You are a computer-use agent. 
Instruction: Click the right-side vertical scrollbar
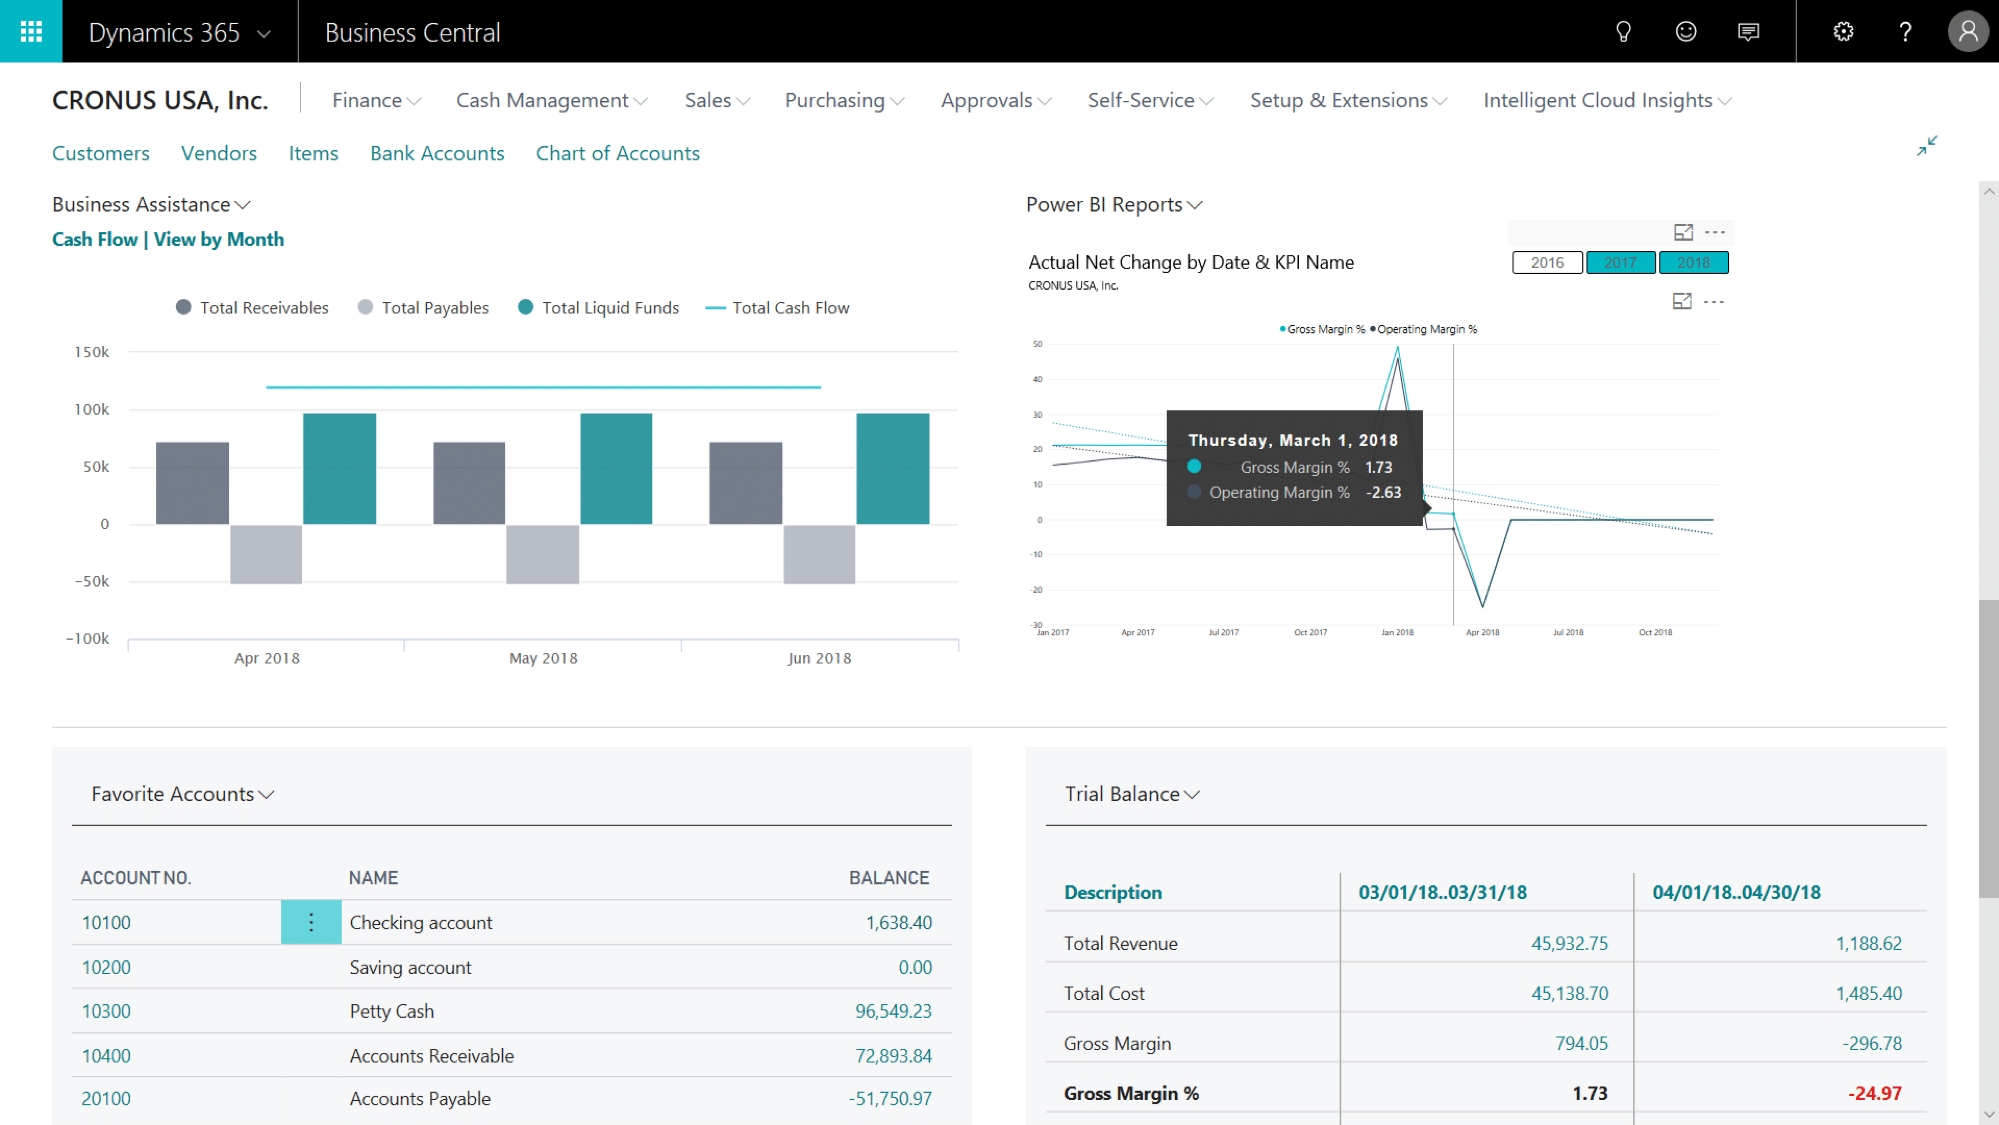[x=1986, y=700]
